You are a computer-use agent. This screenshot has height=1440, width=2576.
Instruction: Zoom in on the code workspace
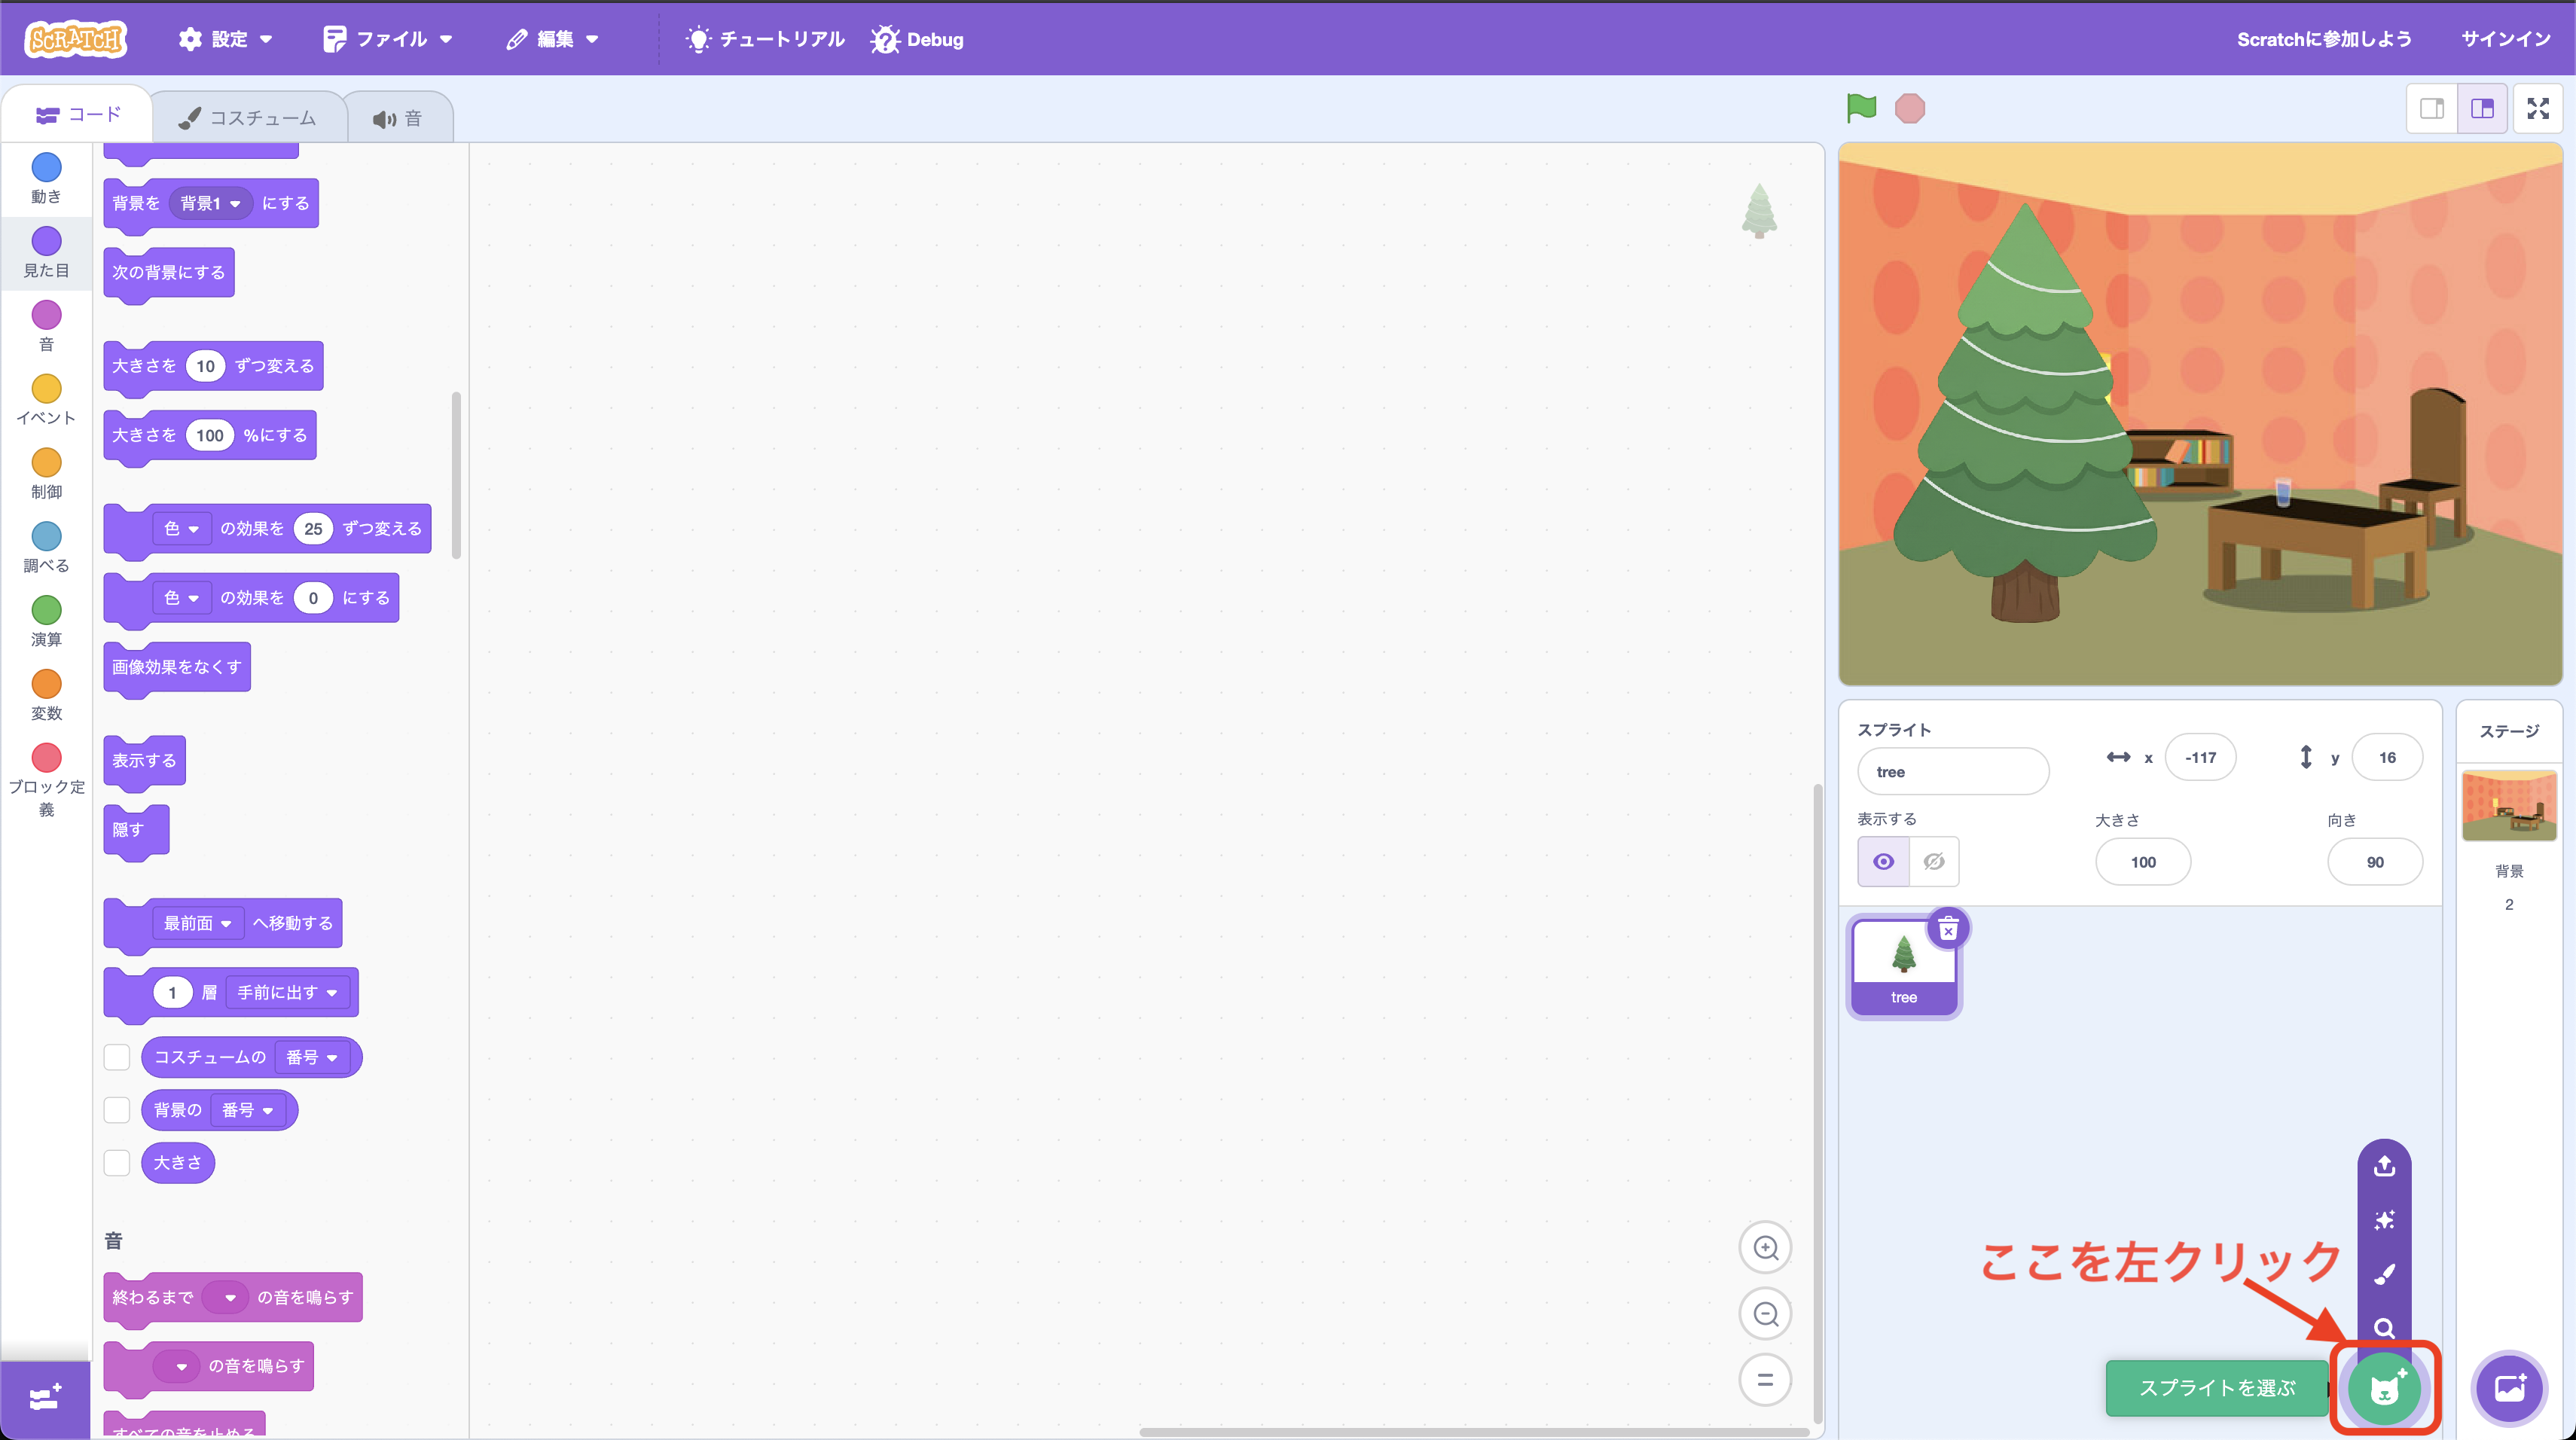click(1765, 1247)
